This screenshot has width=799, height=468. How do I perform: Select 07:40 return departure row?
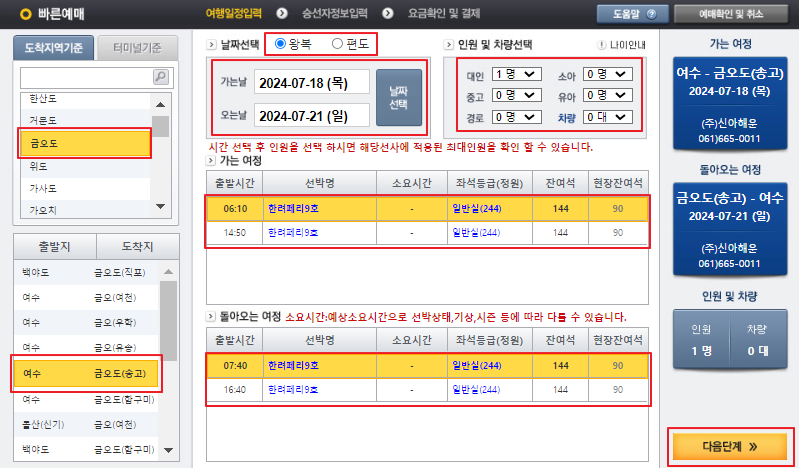click(427, 366)
